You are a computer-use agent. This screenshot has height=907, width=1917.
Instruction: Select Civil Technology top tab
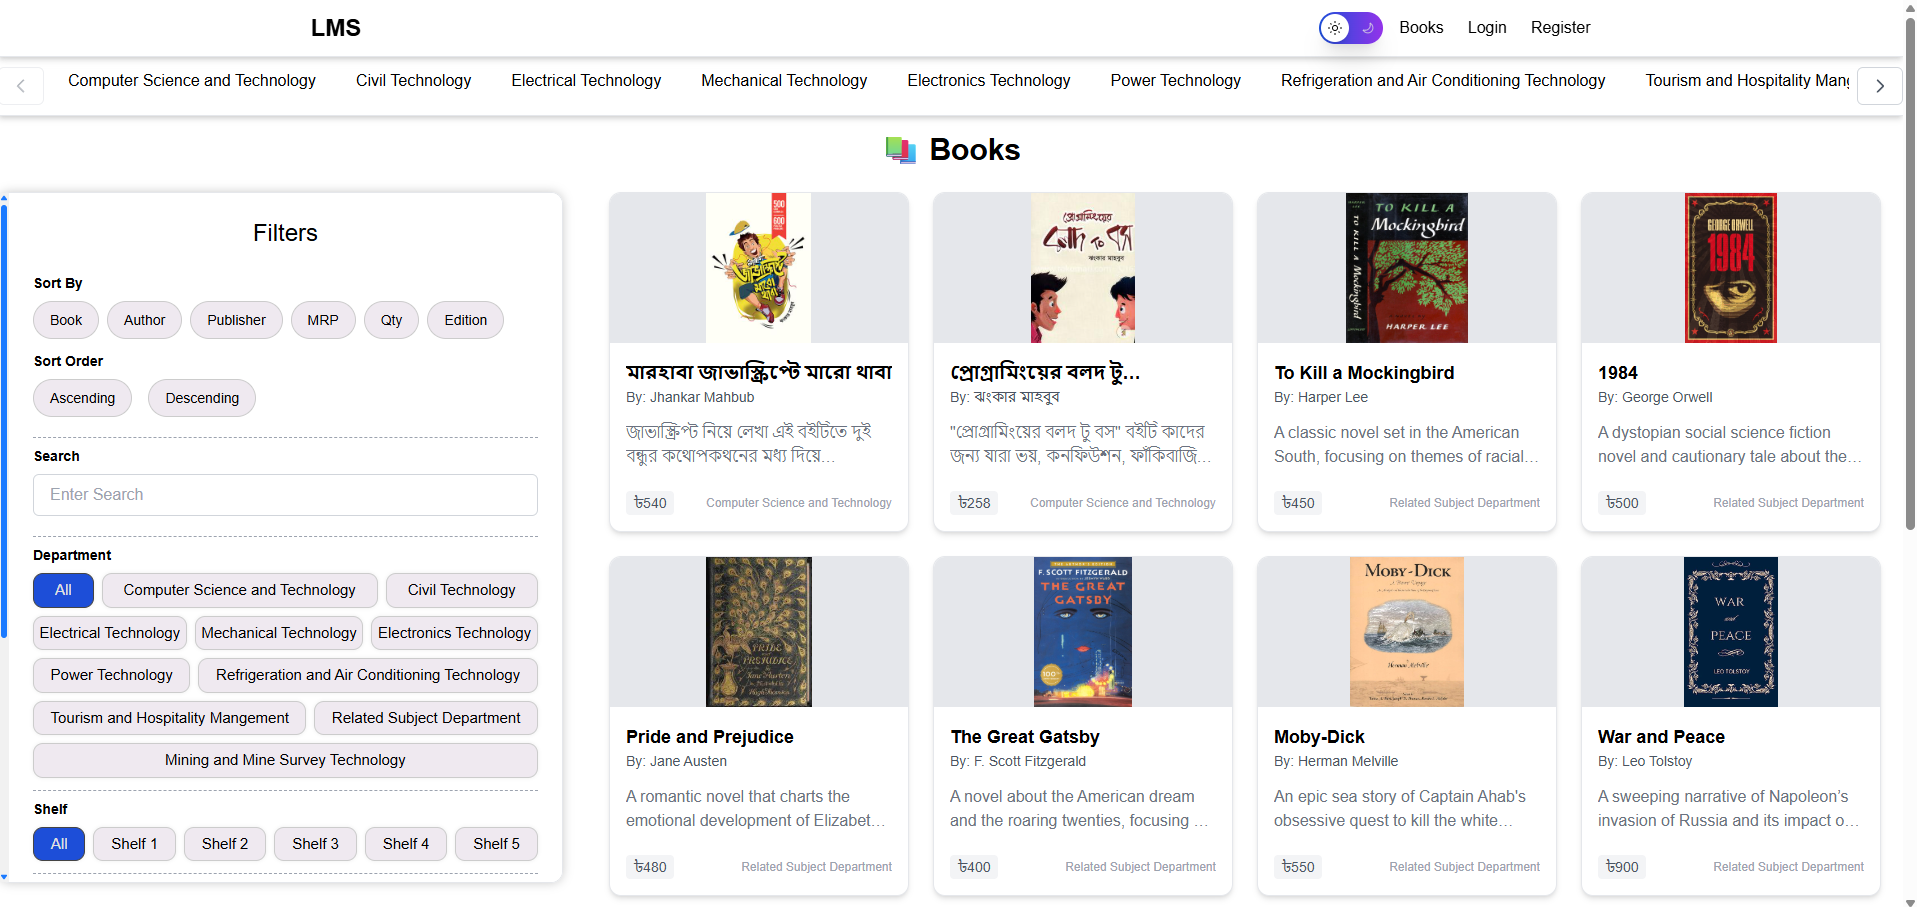tap(413, 80)
